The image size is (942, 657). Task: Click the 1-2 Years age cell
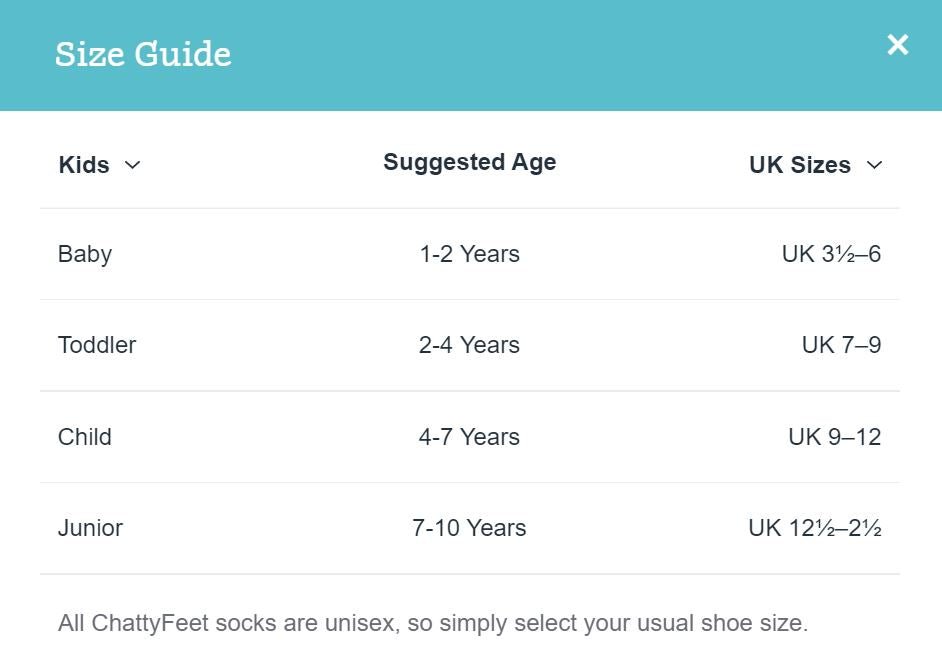(x=470, y=254)
